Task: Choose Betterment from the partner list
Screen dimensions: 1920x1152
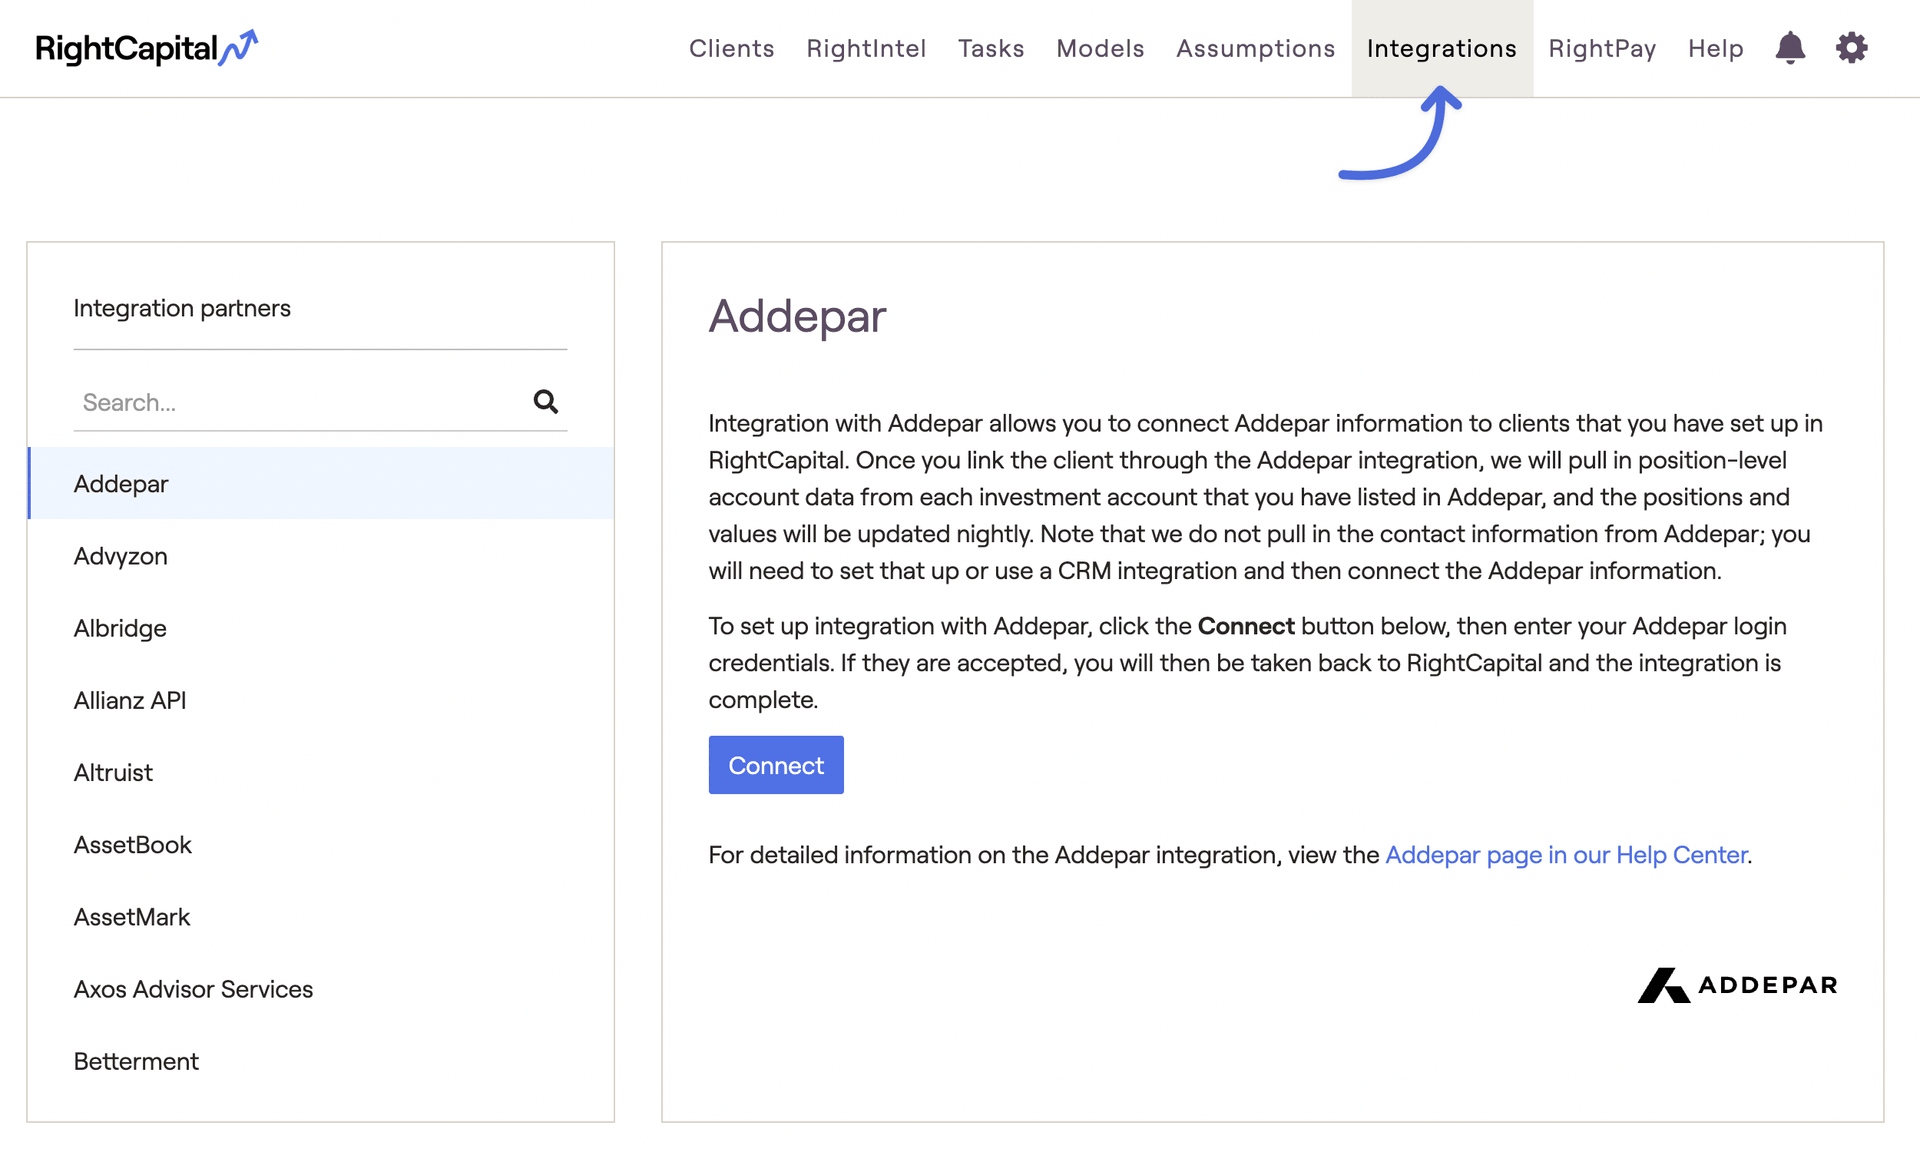Action: pos(321,1061)
